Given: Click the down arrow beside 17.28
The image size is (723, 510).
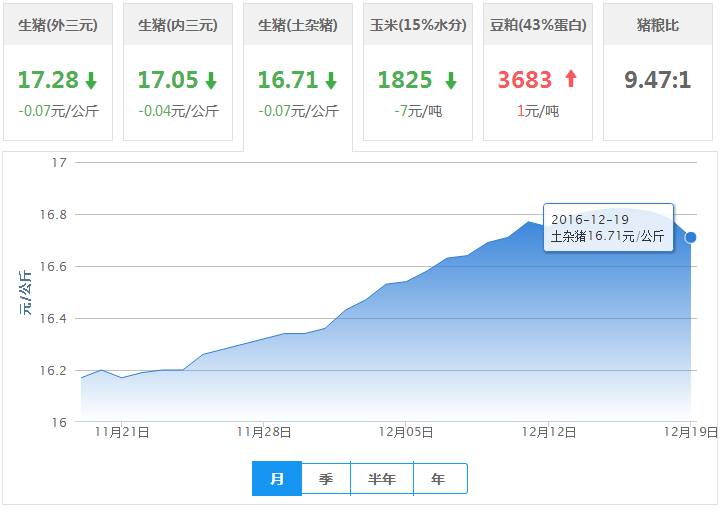Looking at the screenshot, I should click(x=91, y=80).
